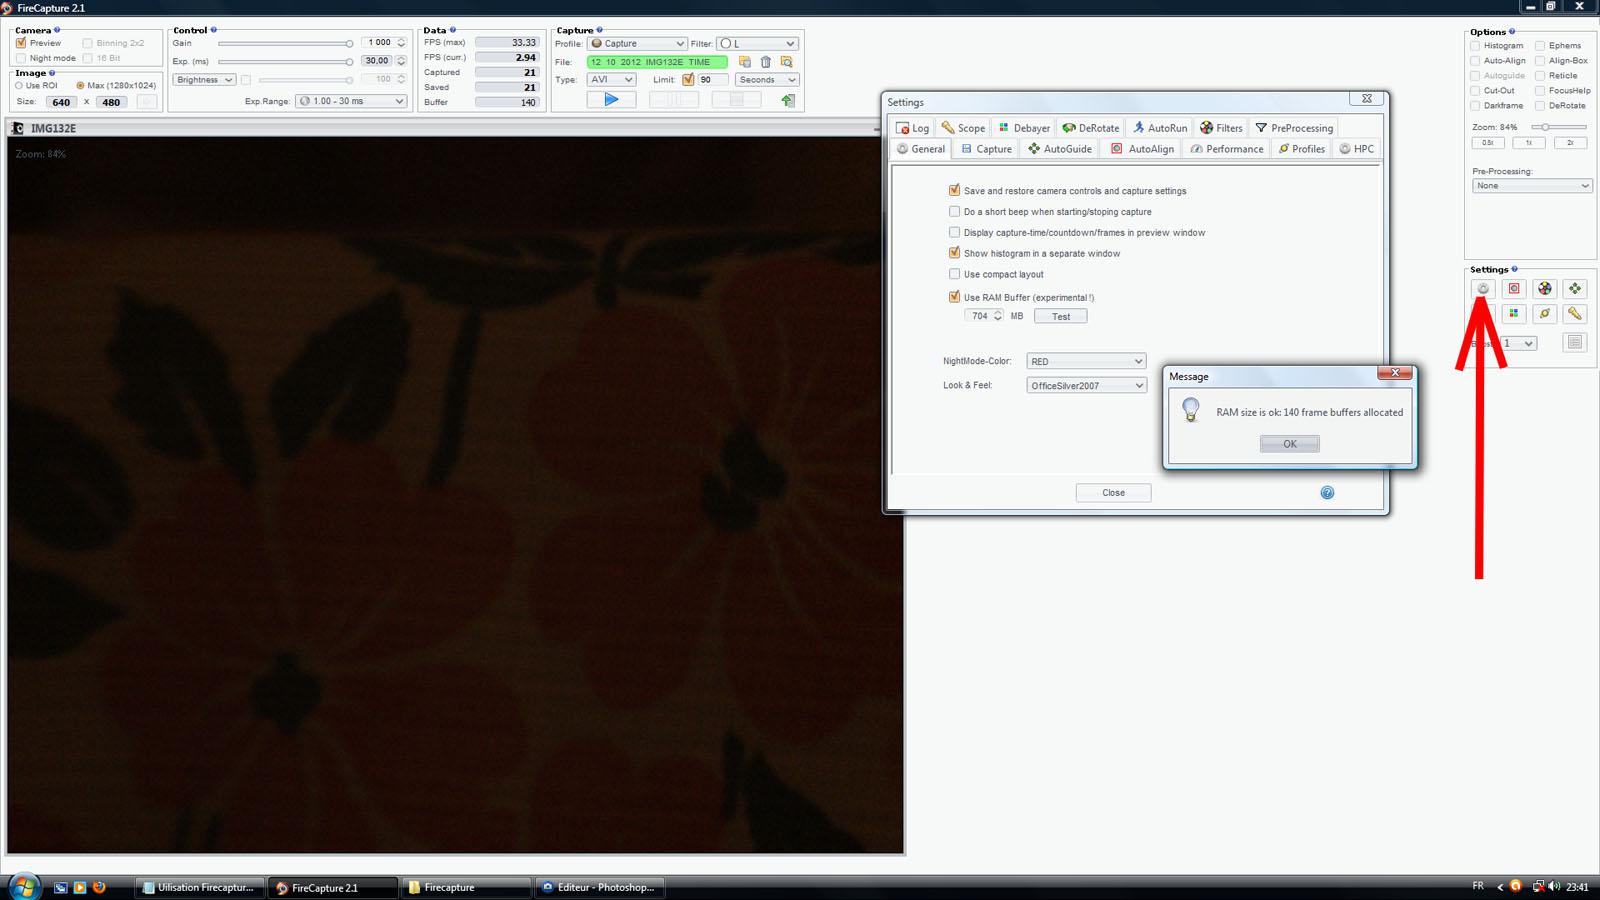Select the Use ROI radio button

[x=19, y=85]
